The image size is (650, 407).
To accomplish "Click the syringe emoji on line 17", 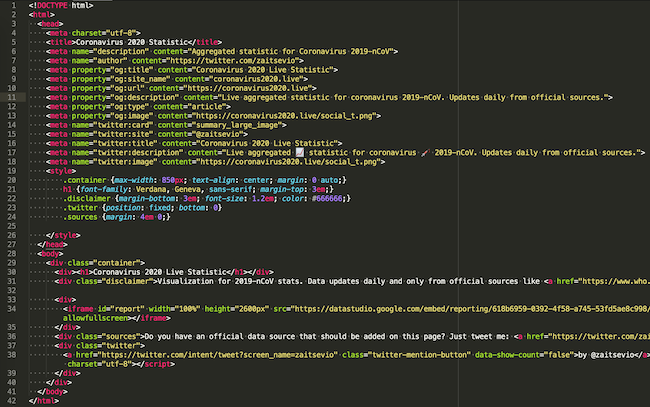I will (425, 153).
